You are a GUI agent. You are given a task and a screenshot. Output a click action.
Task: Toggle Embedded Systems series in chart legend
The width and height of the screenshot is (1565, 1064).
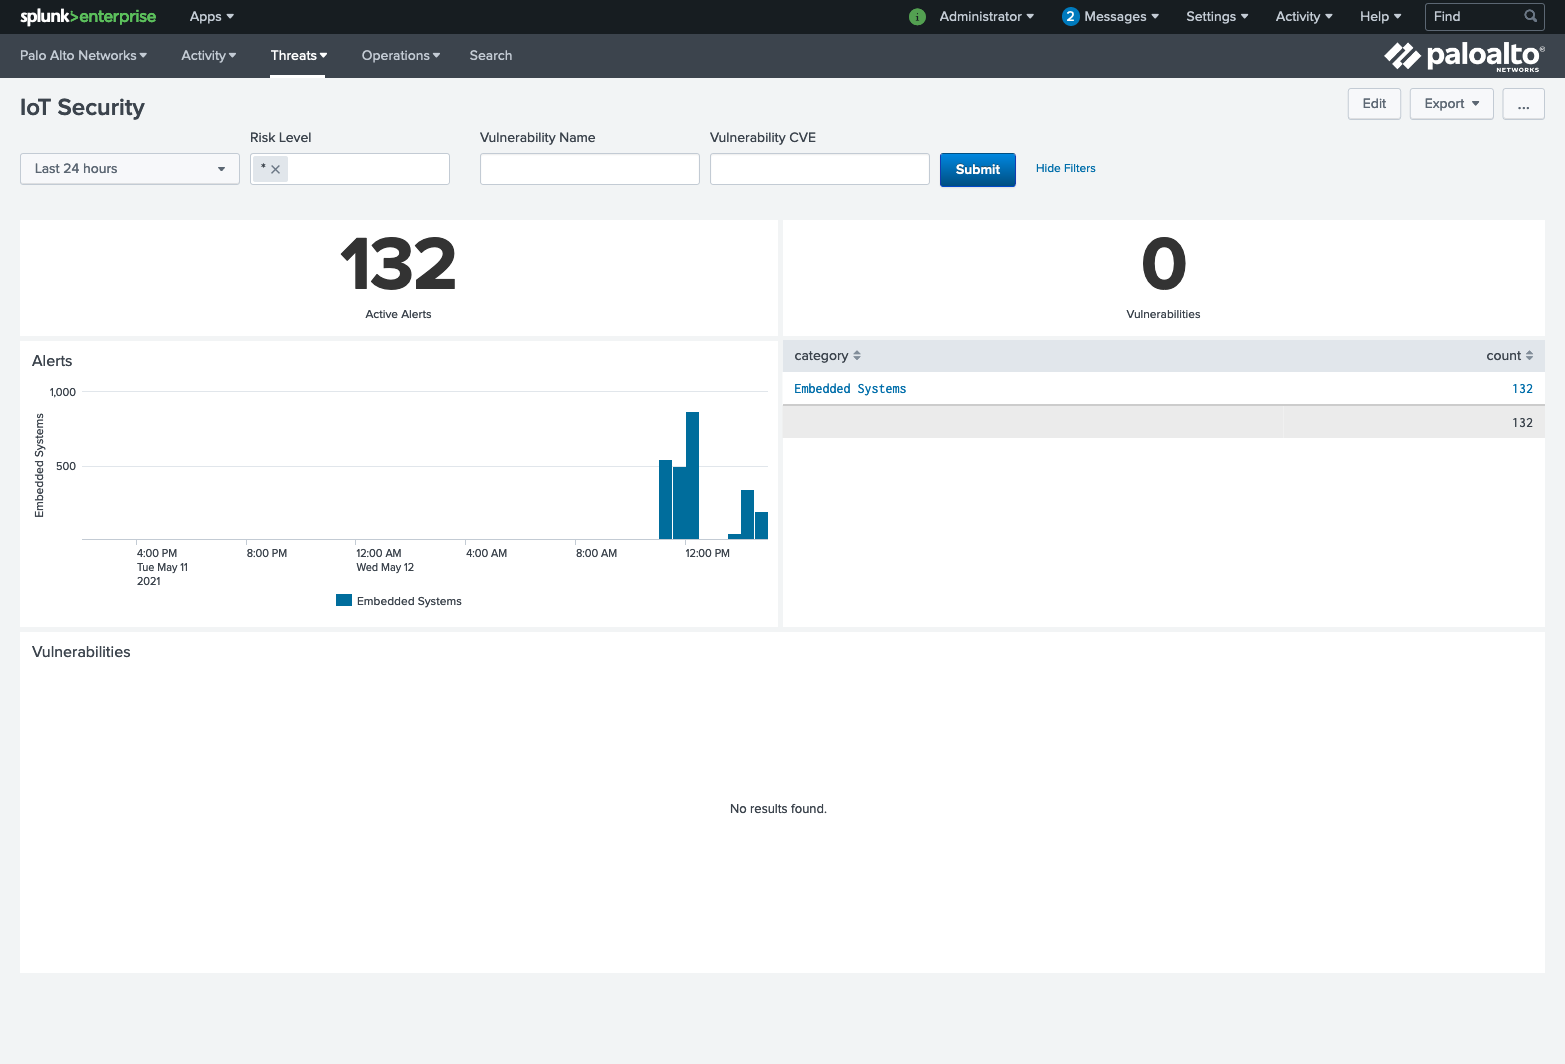tap(408, 600)
